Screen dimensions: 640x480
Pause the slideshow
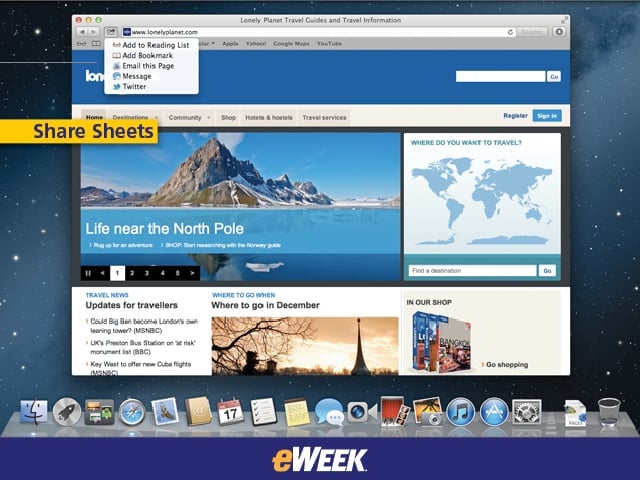pos(88,273)
